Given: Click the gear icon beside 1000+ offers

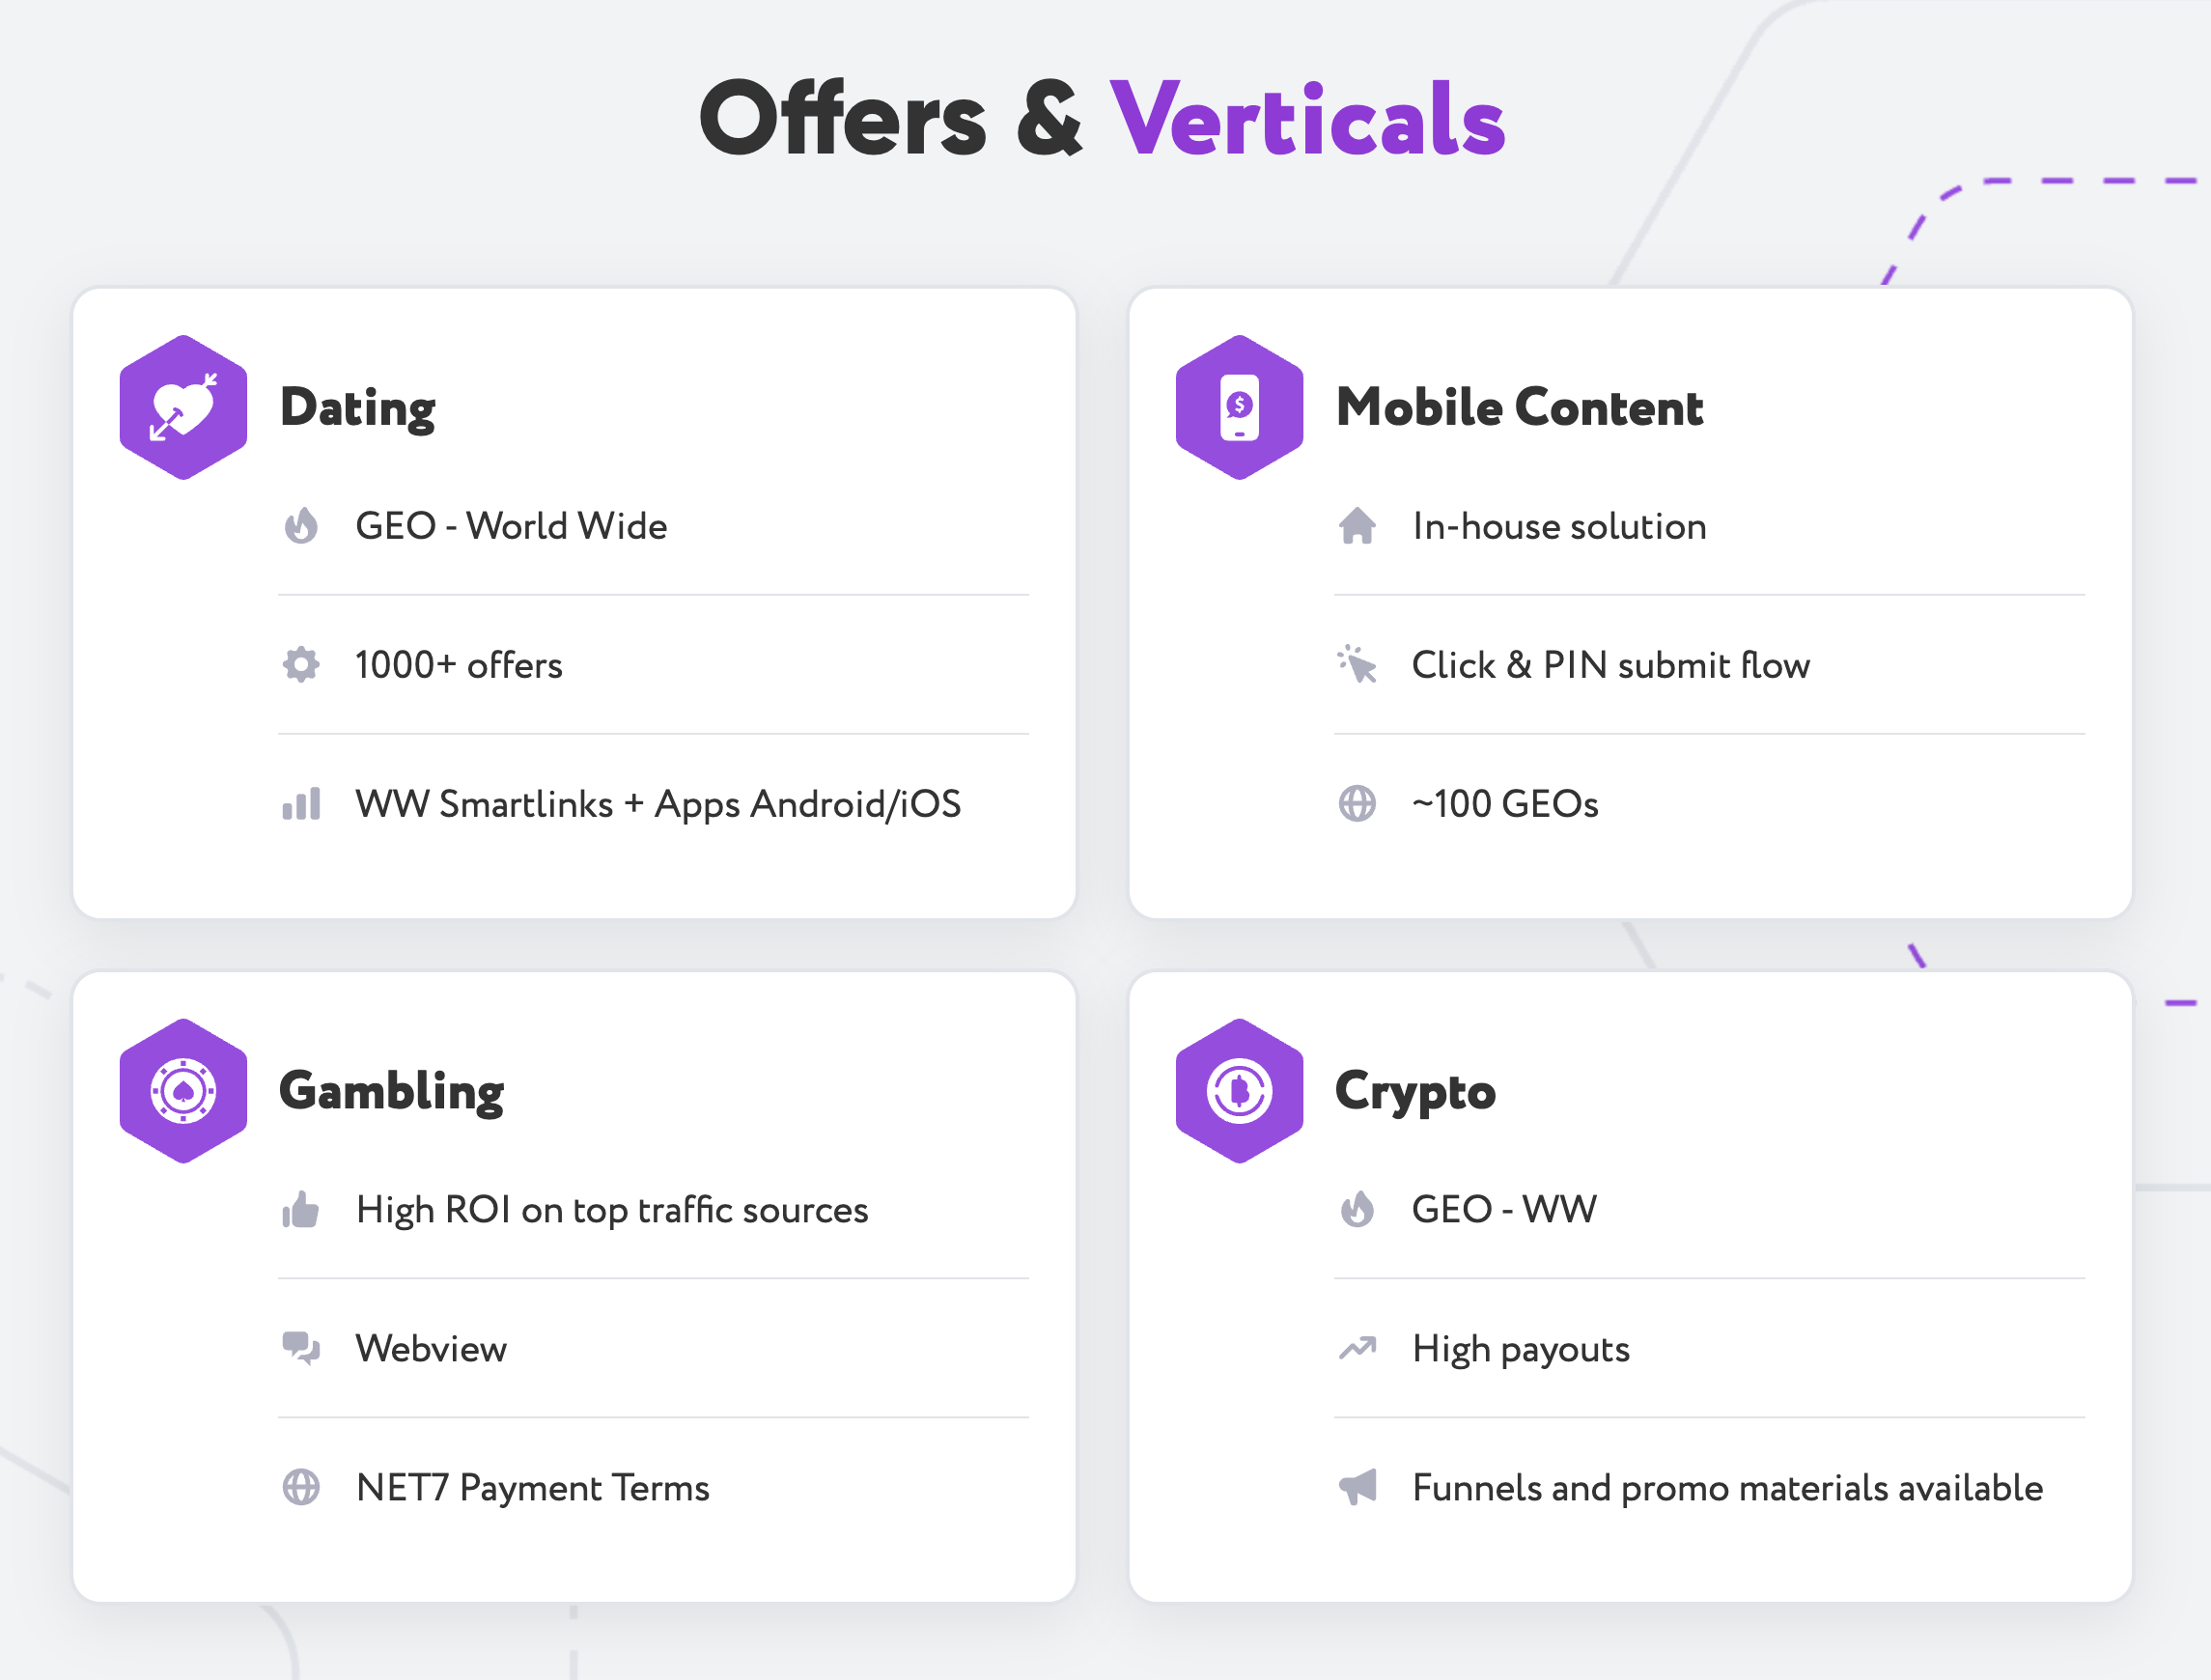Looking at the screenshot, I should pos(301,665).
